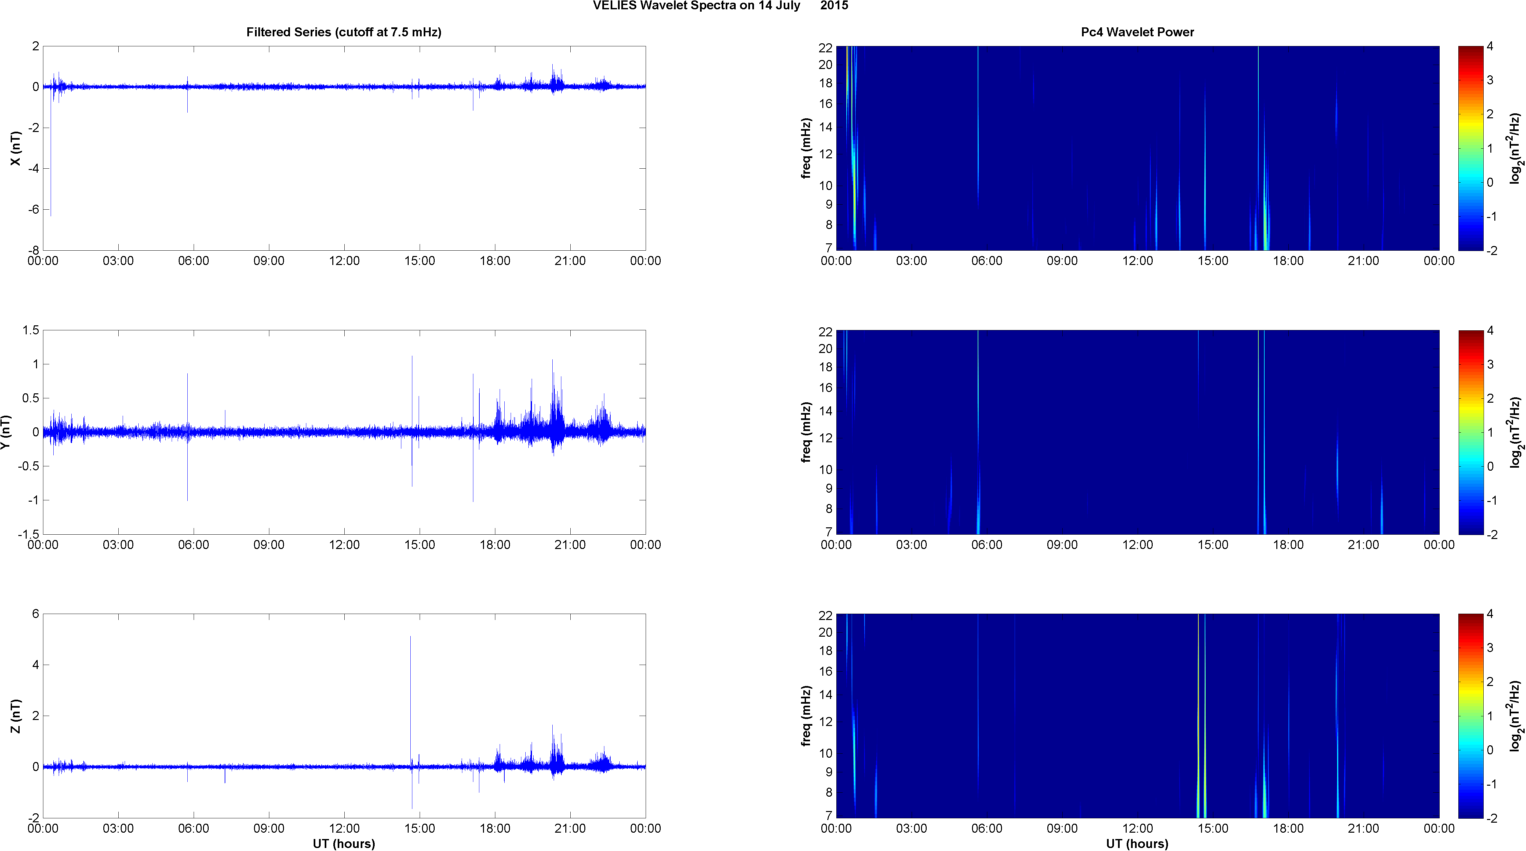Click the Filtered Series cutoff subplot title

click(x=344, y=32)
